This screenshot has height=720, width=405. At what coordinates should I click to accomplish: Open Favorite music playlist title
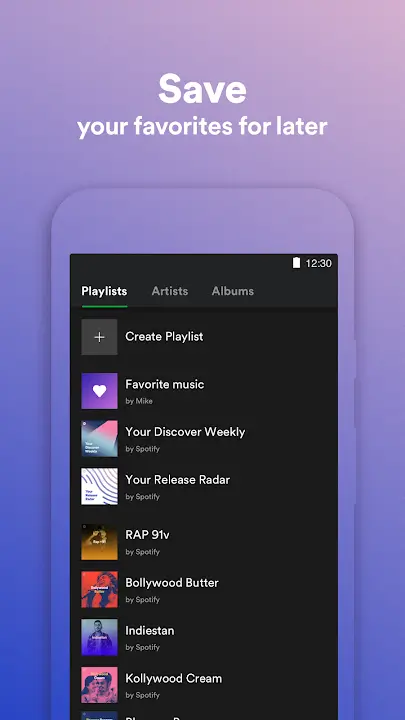tap(165, 384)
